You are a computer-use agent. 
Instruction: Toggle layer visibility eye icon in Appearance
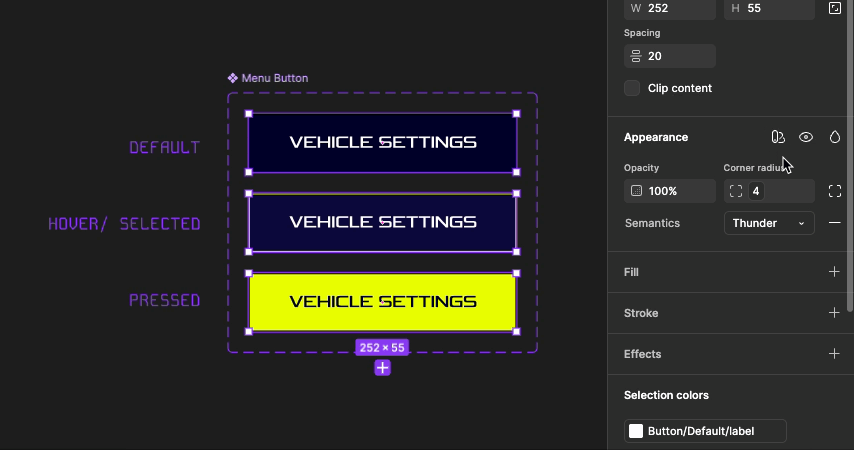coord(806,137)
